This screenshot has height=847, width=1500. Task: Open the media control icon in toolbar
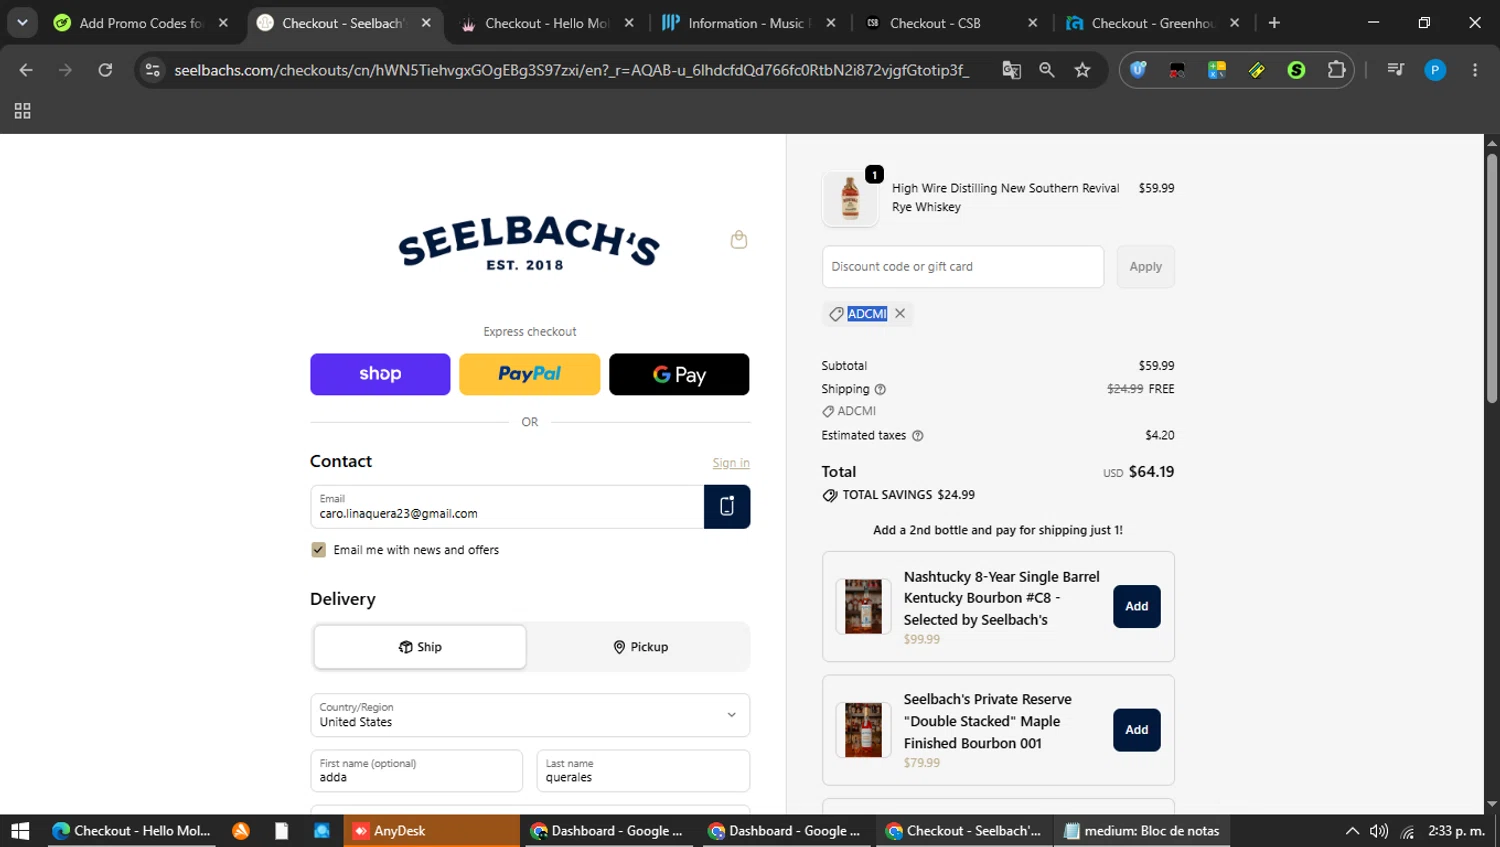(1395, 70)
